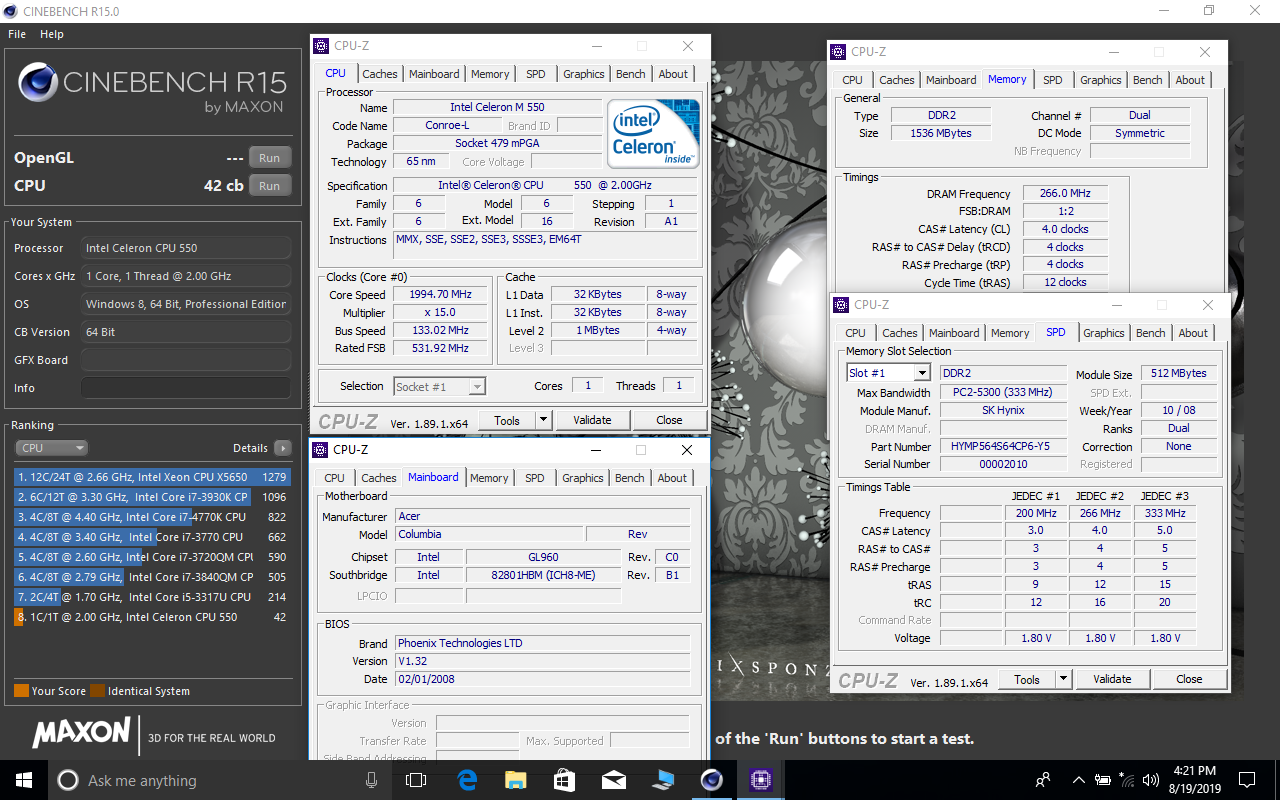Click the BIOS version V1.32 field

pyautogui.click(x=541, y=661)
